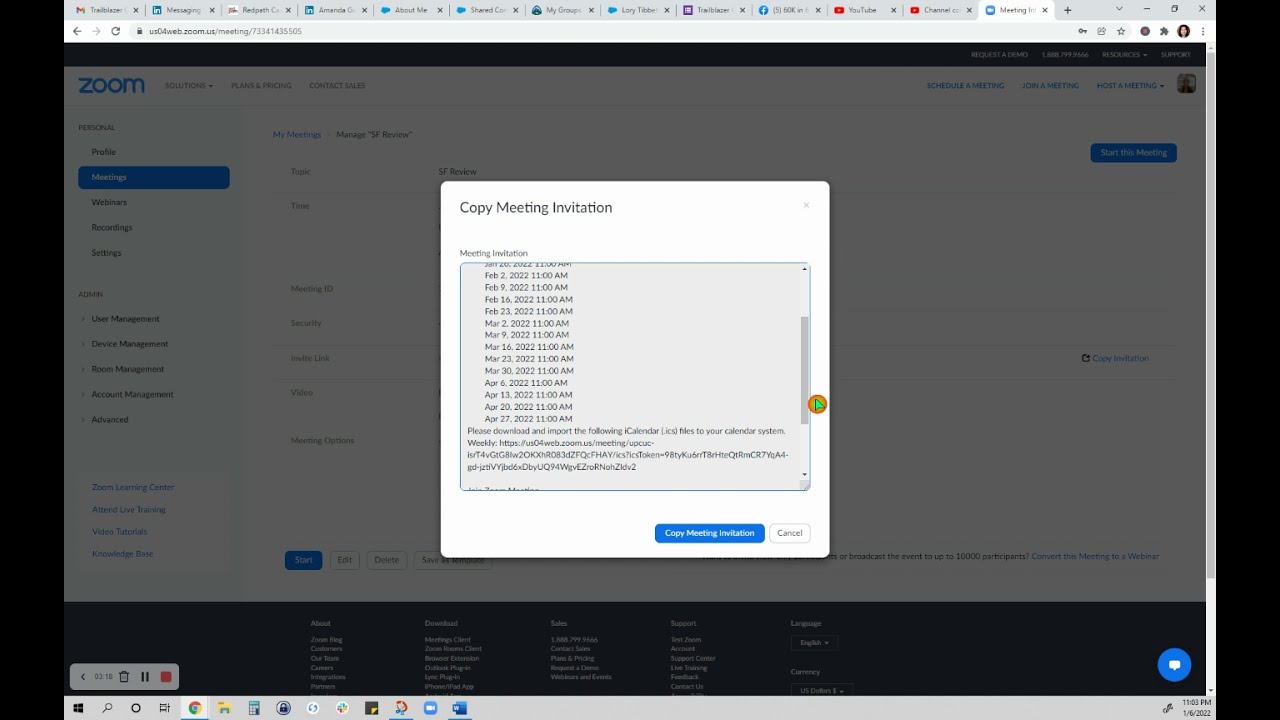Pause the screen recording
Image resolution: width=1280 pixels, height=720 pixels.
[145, 677]
